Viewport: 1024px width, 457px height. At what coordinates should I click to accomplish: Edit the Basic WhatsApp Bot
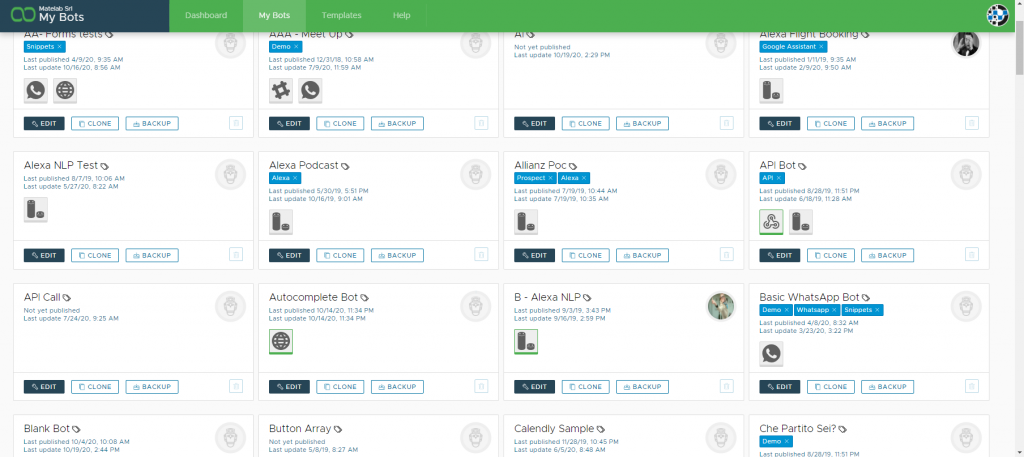click(780, 386)
